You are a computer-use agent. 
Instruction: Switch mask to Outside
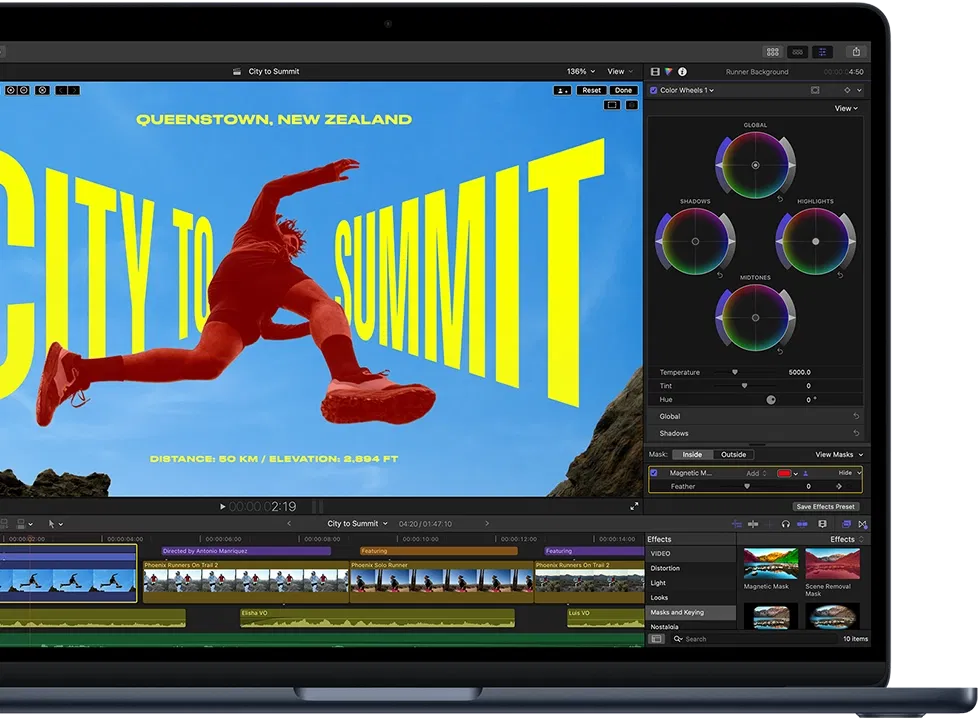click(733, 455)
